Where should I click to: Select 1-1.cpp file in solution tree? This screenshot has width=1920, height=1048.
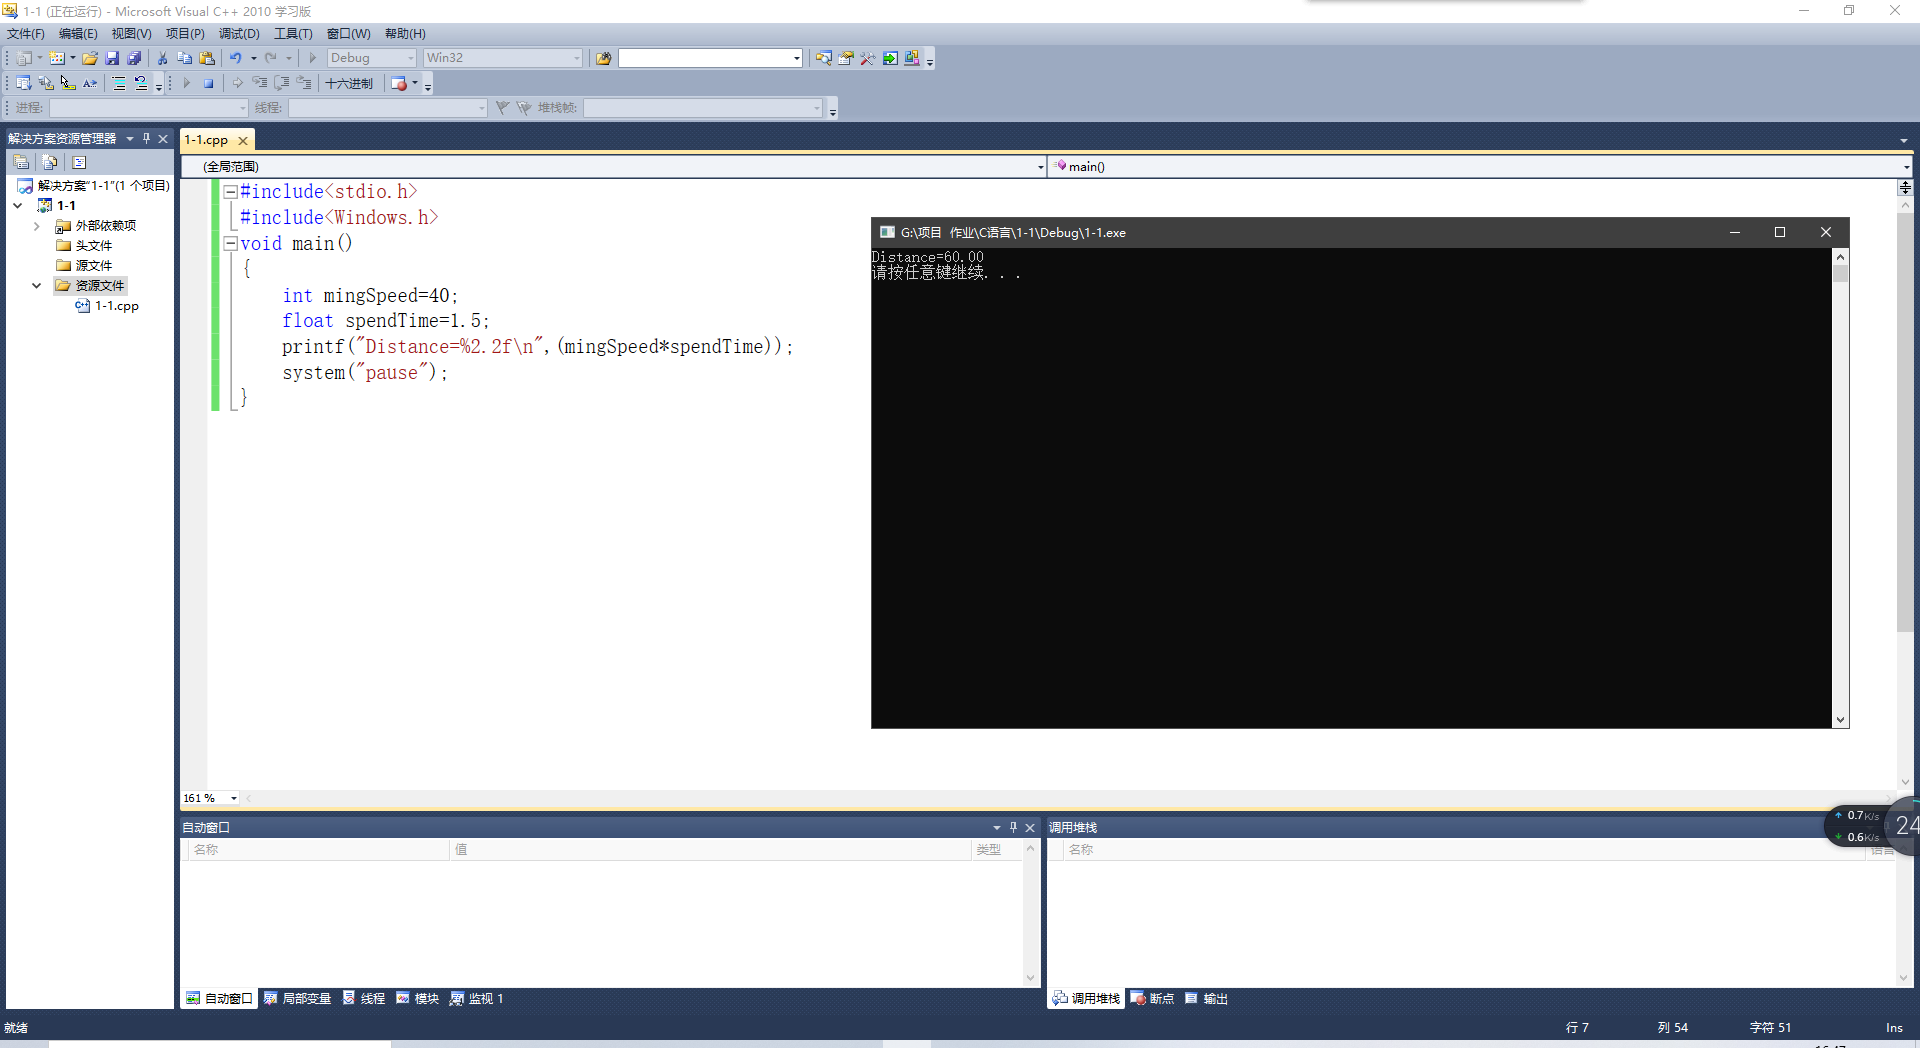[x=116, y=306]
